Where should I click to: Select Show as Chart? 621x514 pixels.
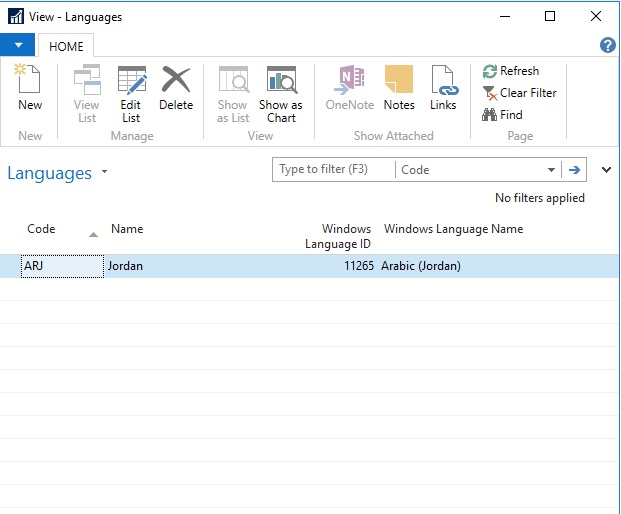coord(281,82)
